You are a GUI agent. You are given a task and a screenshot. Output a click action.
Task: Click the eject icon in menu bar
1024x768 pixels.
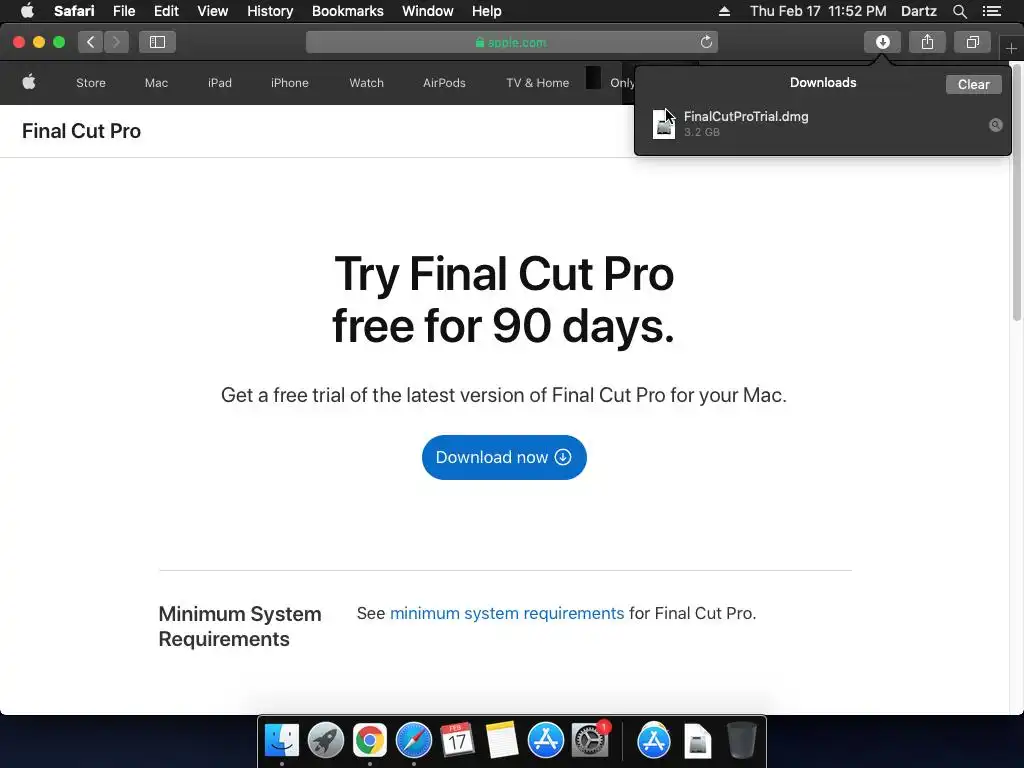pos(724,11)
